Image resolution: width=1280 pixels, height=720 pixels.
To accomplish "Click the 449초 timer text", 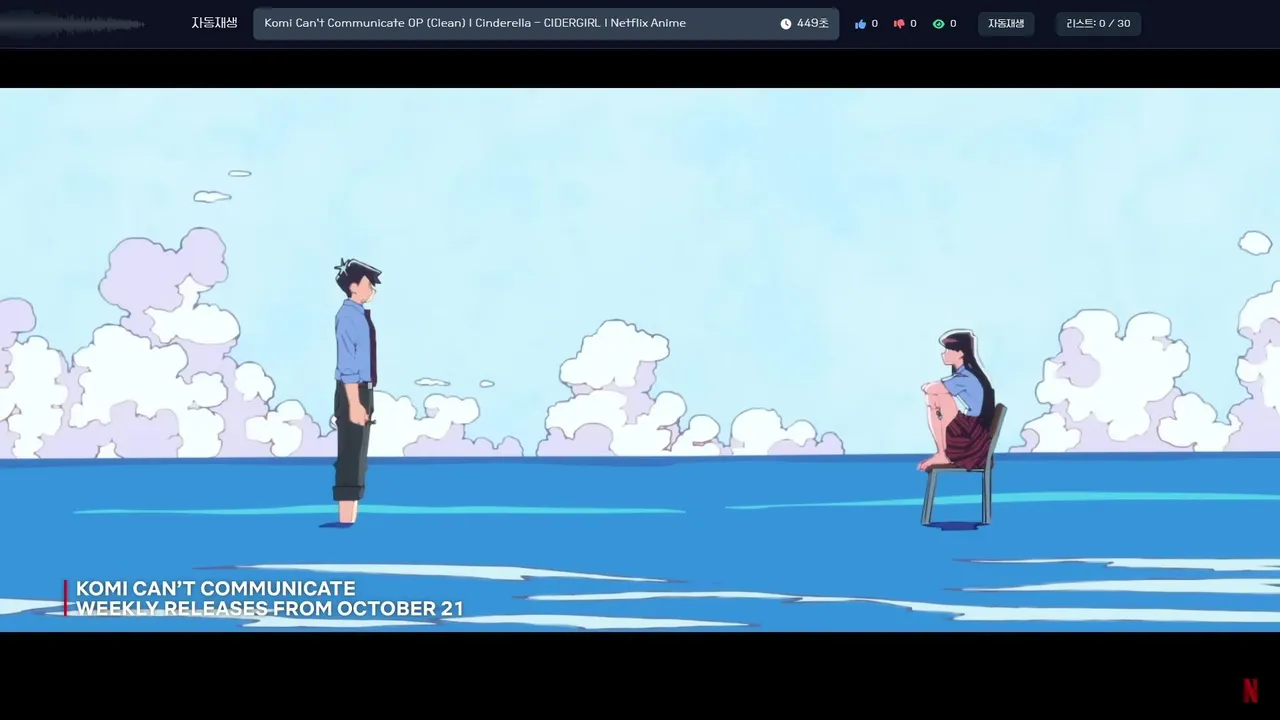I will (x=813, y=24).
